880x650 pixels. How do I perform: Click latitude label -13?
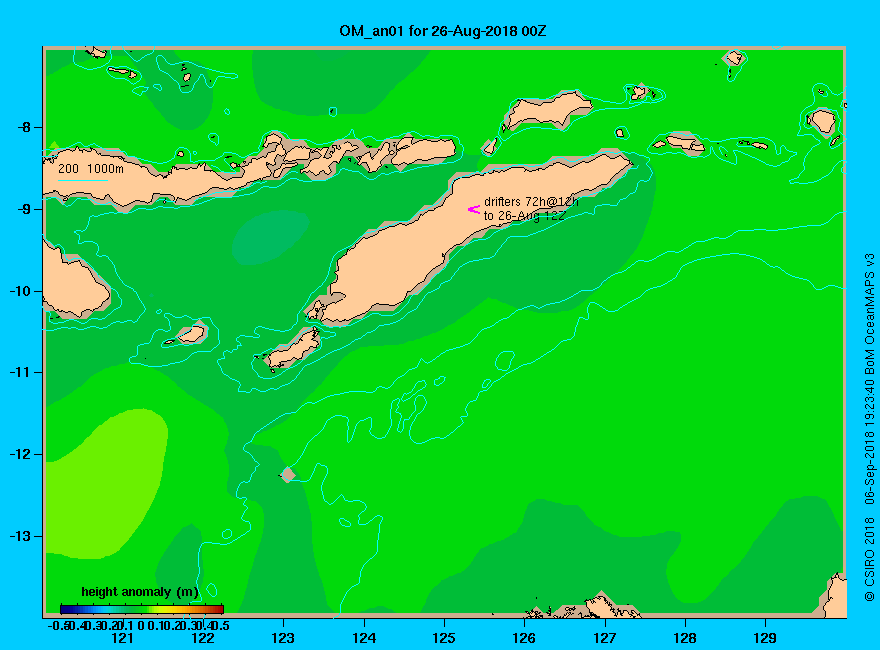[20, 536]
